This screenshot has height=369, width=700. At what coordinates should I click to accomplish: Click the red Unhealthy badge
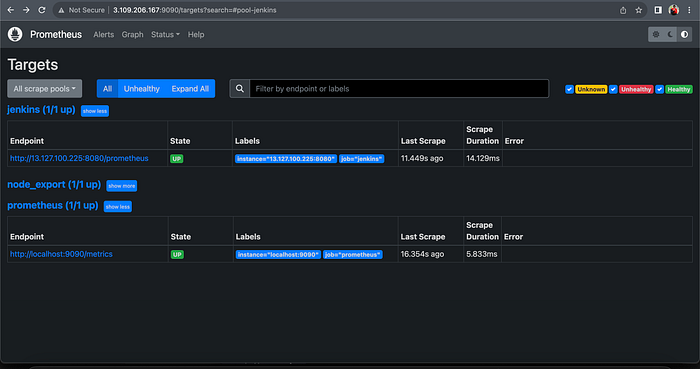[636, 89]
